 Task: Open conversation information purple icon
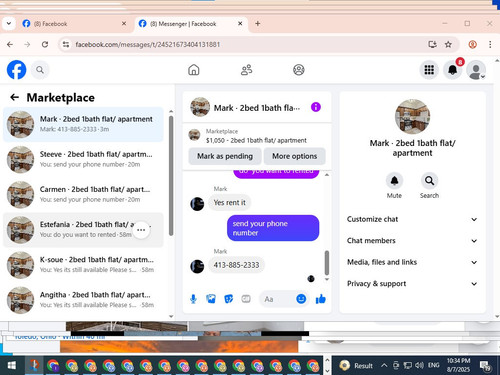(316, 107)
